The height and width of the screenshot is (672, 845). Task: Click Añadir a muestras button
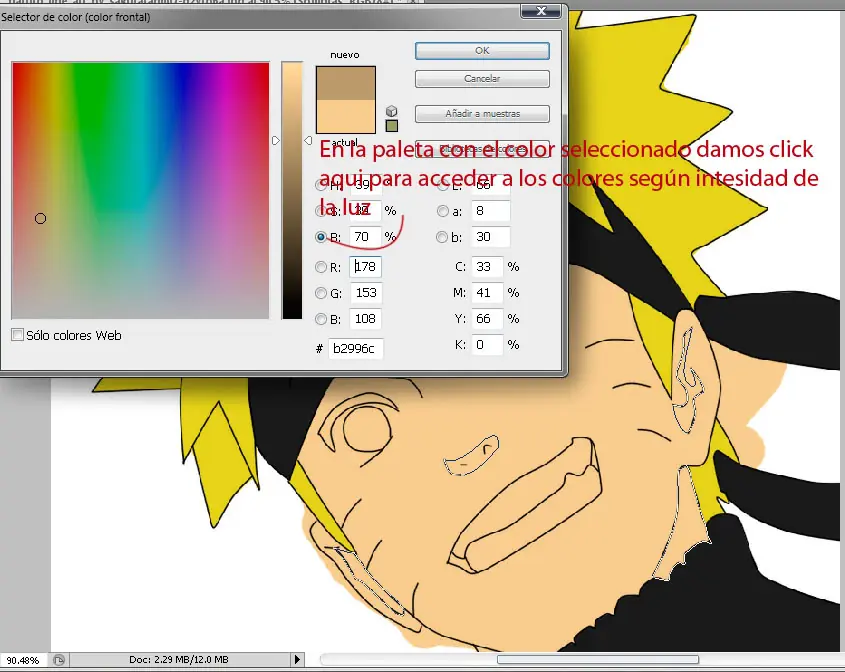pyautogui.click(x=482, y=114)
